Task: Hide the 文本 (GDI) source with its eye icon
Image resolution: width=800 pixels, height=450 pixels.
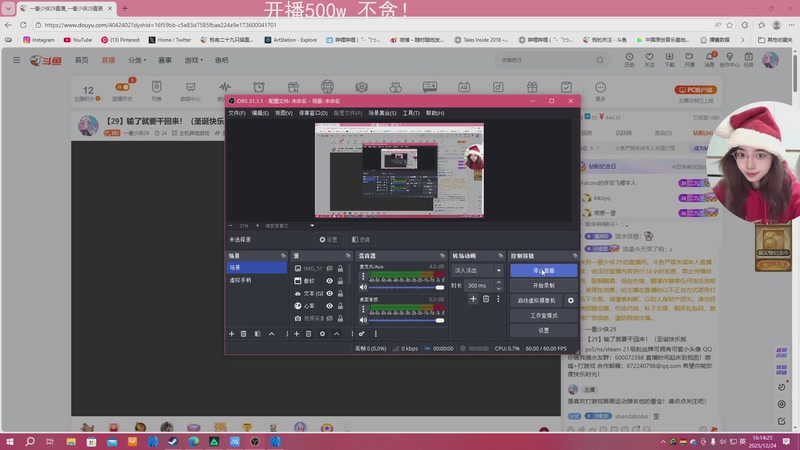Action: click(330, 293)
